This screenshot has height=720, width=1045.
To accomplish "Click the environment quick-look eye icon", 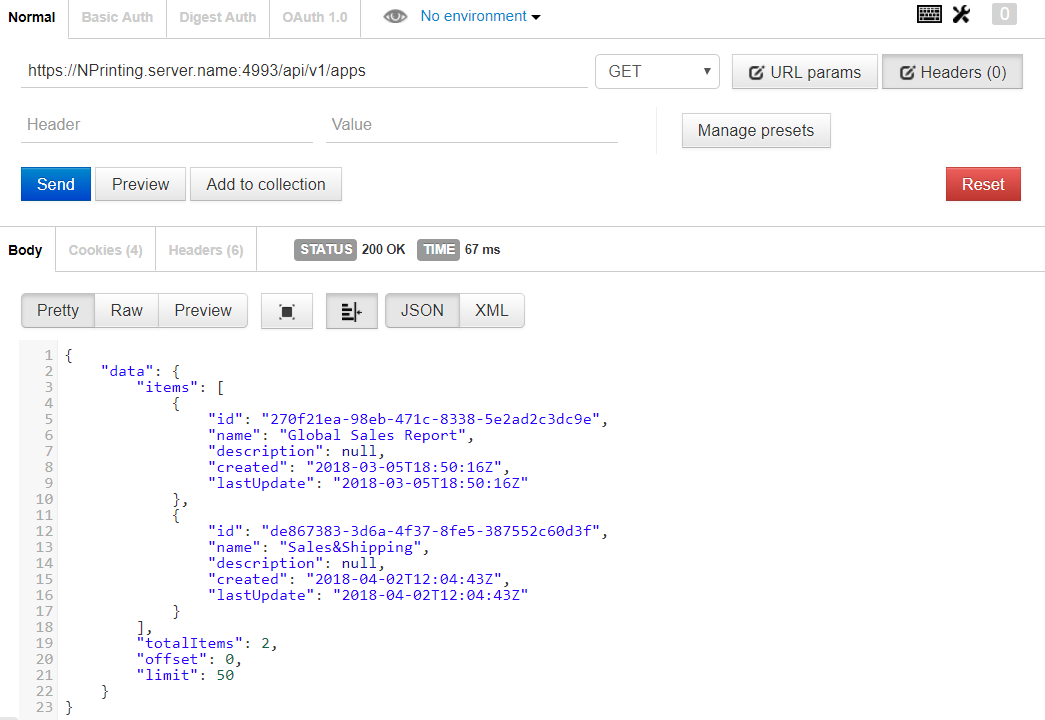I will (395, 16).
